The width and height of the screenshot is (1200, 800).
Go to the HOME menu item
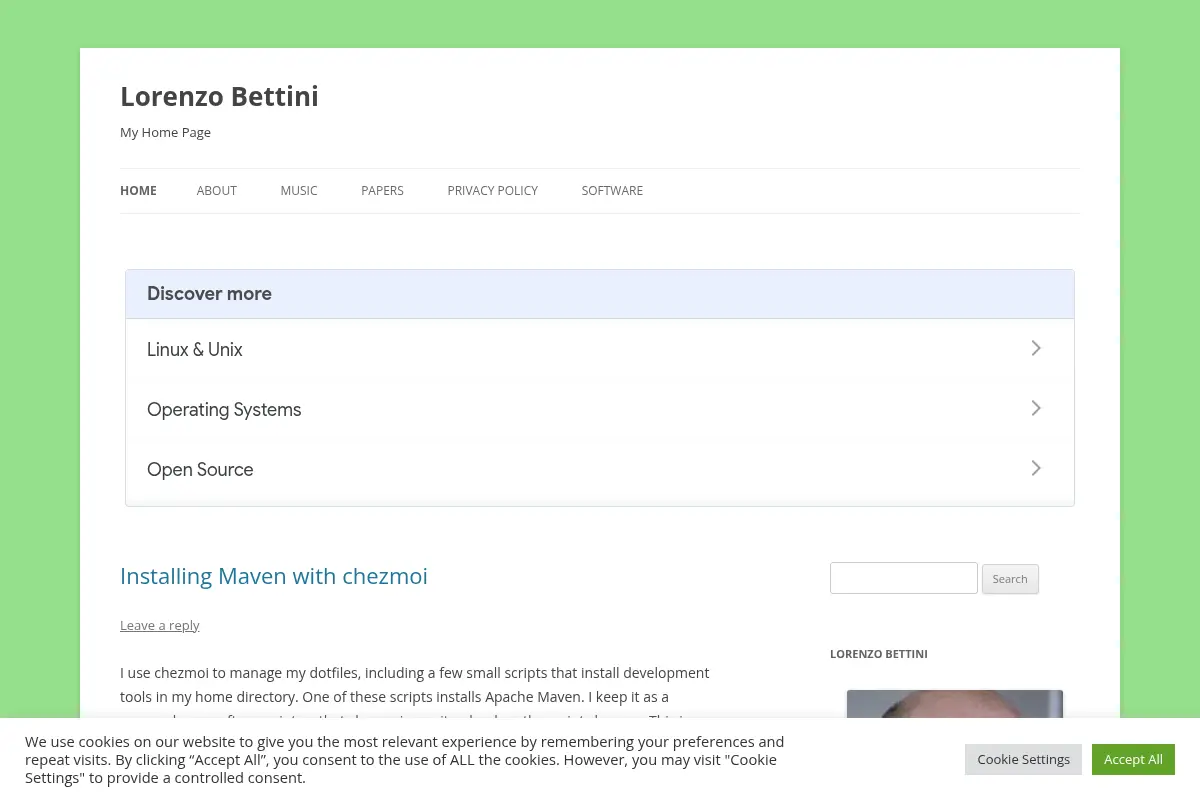[138, 191]
